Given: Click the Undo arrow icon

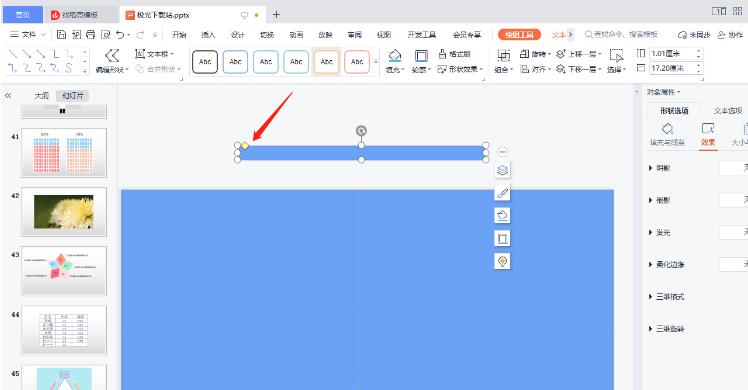Looking at the screenshot, I should pyautogui.click(x=120, y=34).
